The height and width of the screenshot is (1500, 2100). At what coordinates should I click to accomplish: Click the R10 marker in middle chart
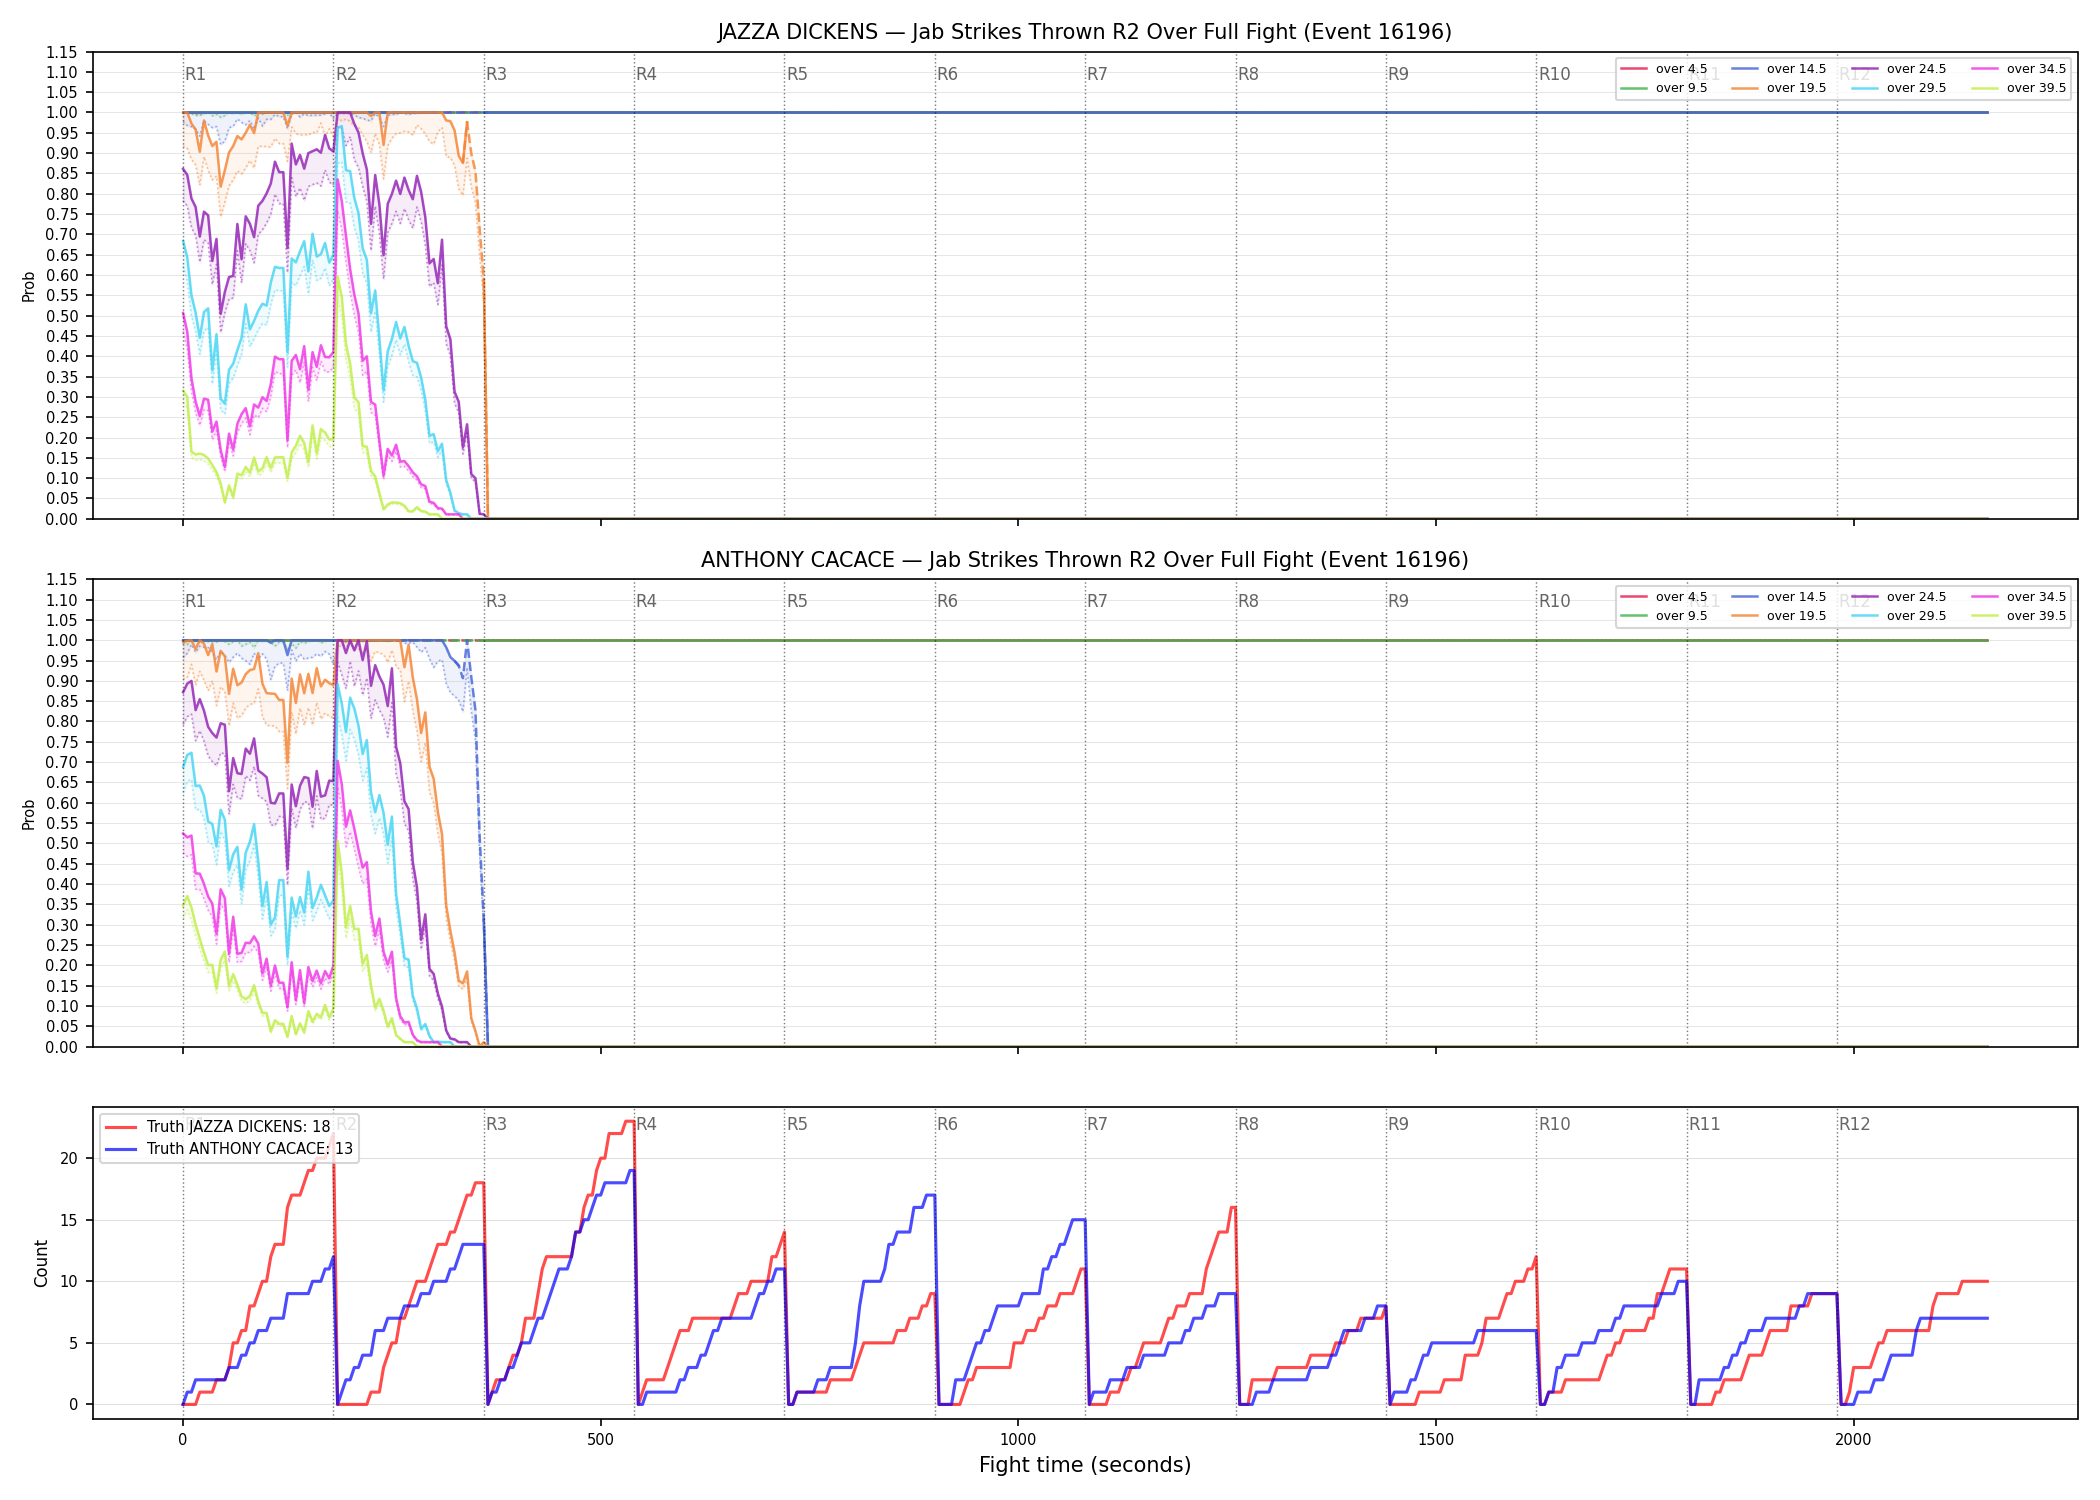pyautogui.click(x=1554, y=601)
